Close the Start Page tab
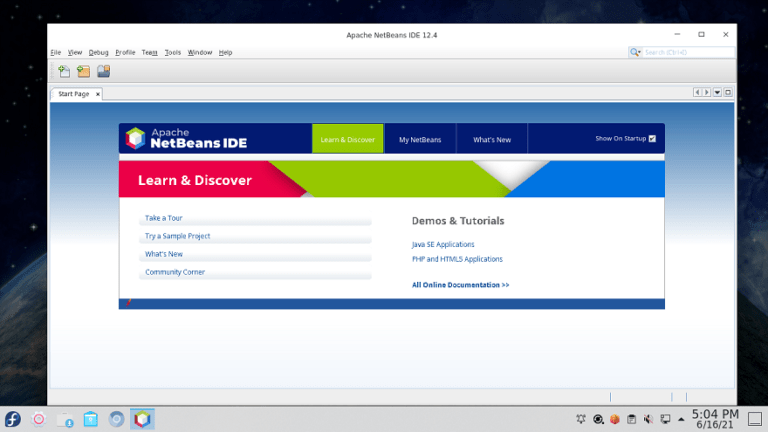Screen dimensions: 768x432 click(98, 94)
